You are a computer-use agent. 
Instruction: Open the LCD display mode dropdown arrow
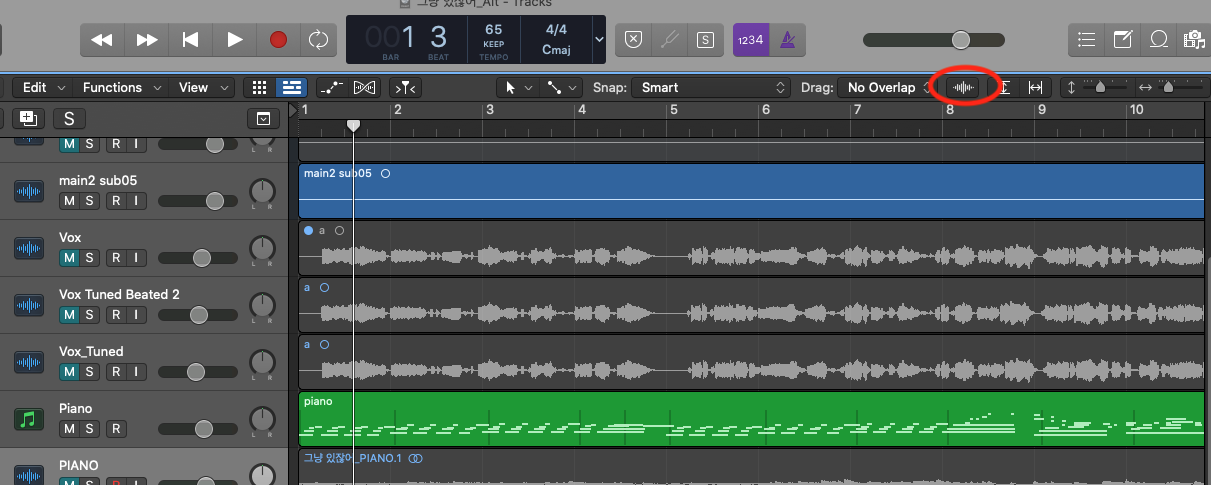click(599, 40)
